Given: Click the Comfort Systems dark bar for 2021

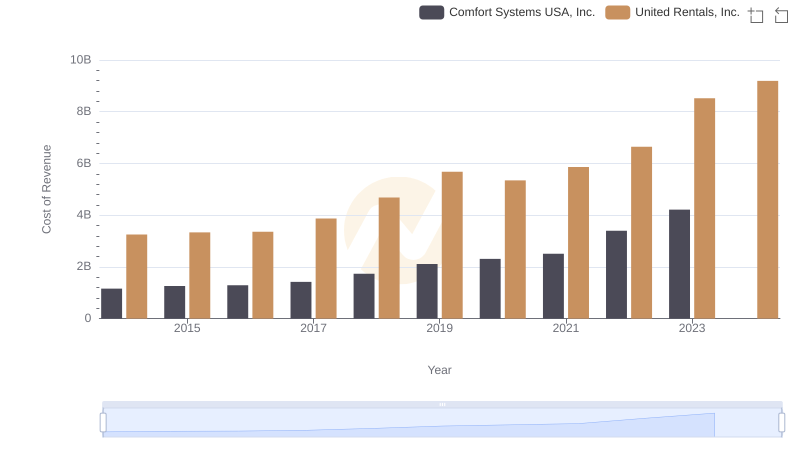Looking at the screenshot, I should pyautogui.click(x=553, y=286).
